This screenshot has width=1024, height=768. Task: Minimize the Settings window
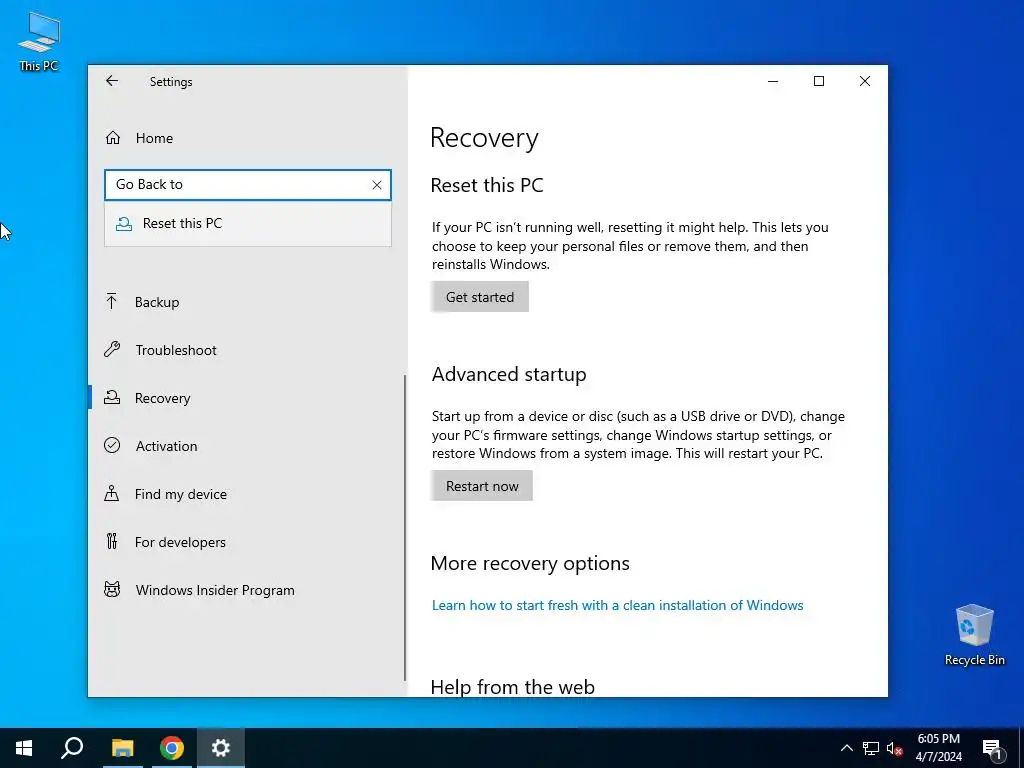(773, 81)
